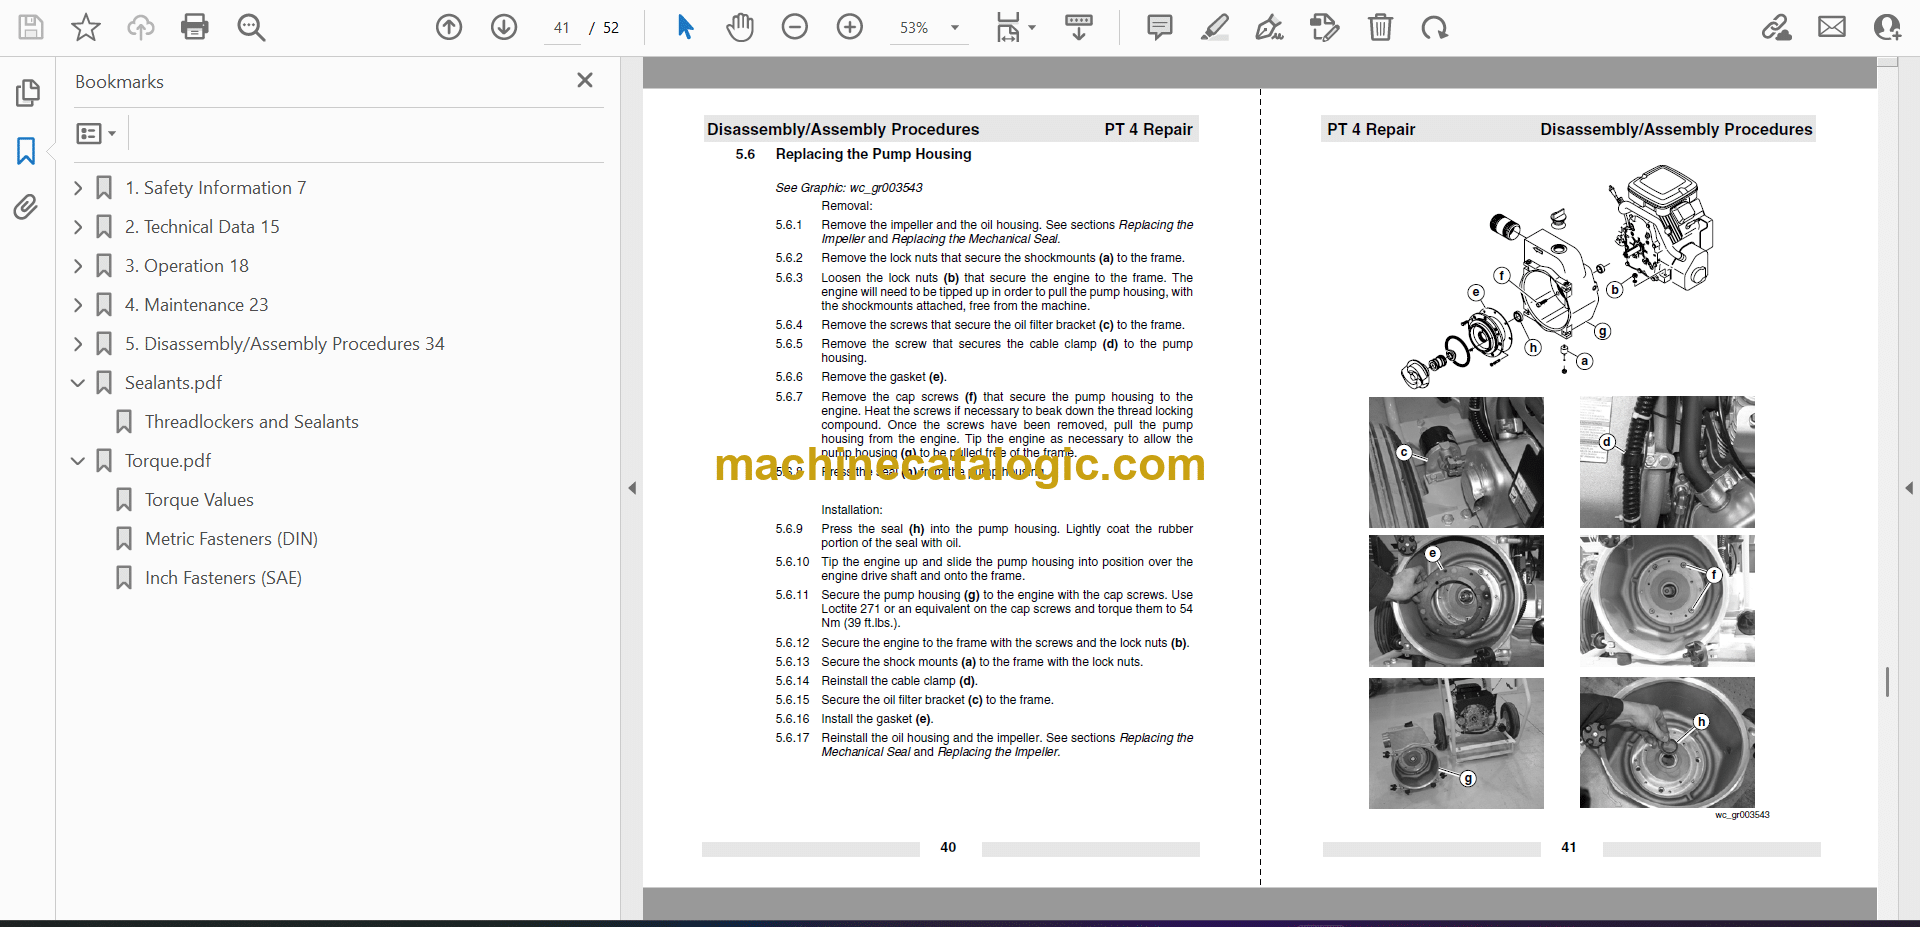Screen dimensions: 1920x927
Task: Open the page thumbnails panel
Action: pyautogui.click(x=27, y=93)
